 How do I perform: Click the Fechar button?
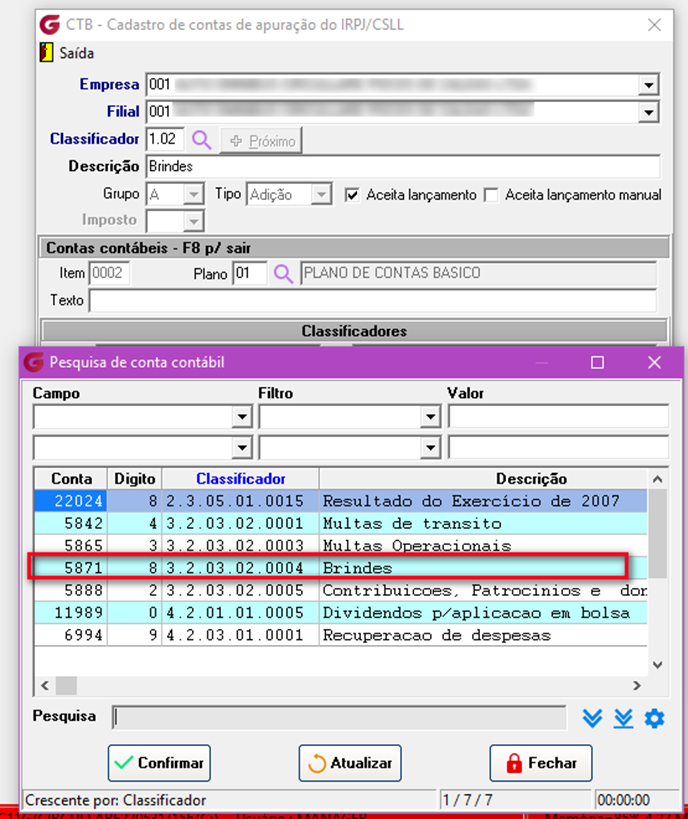click(x=541, y=763)
